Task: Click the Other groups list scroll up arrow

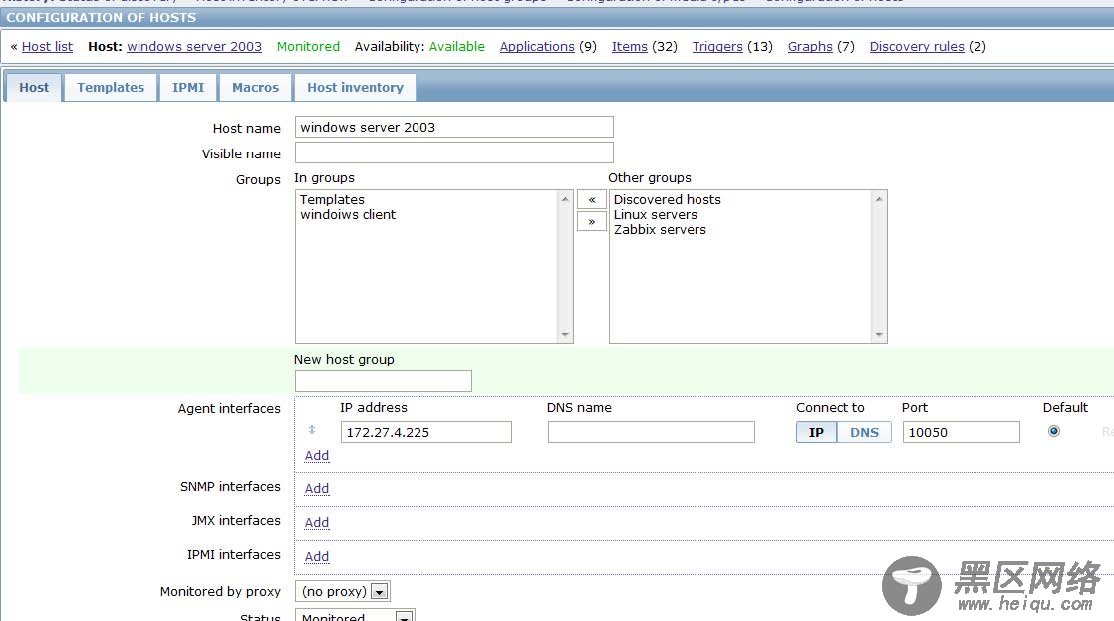Action: (x=880, y=199)
